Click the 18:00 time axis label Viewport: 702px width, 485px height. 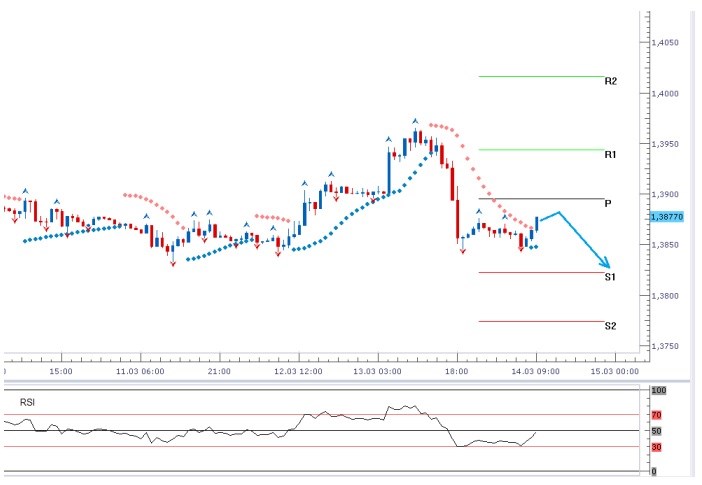457,371
